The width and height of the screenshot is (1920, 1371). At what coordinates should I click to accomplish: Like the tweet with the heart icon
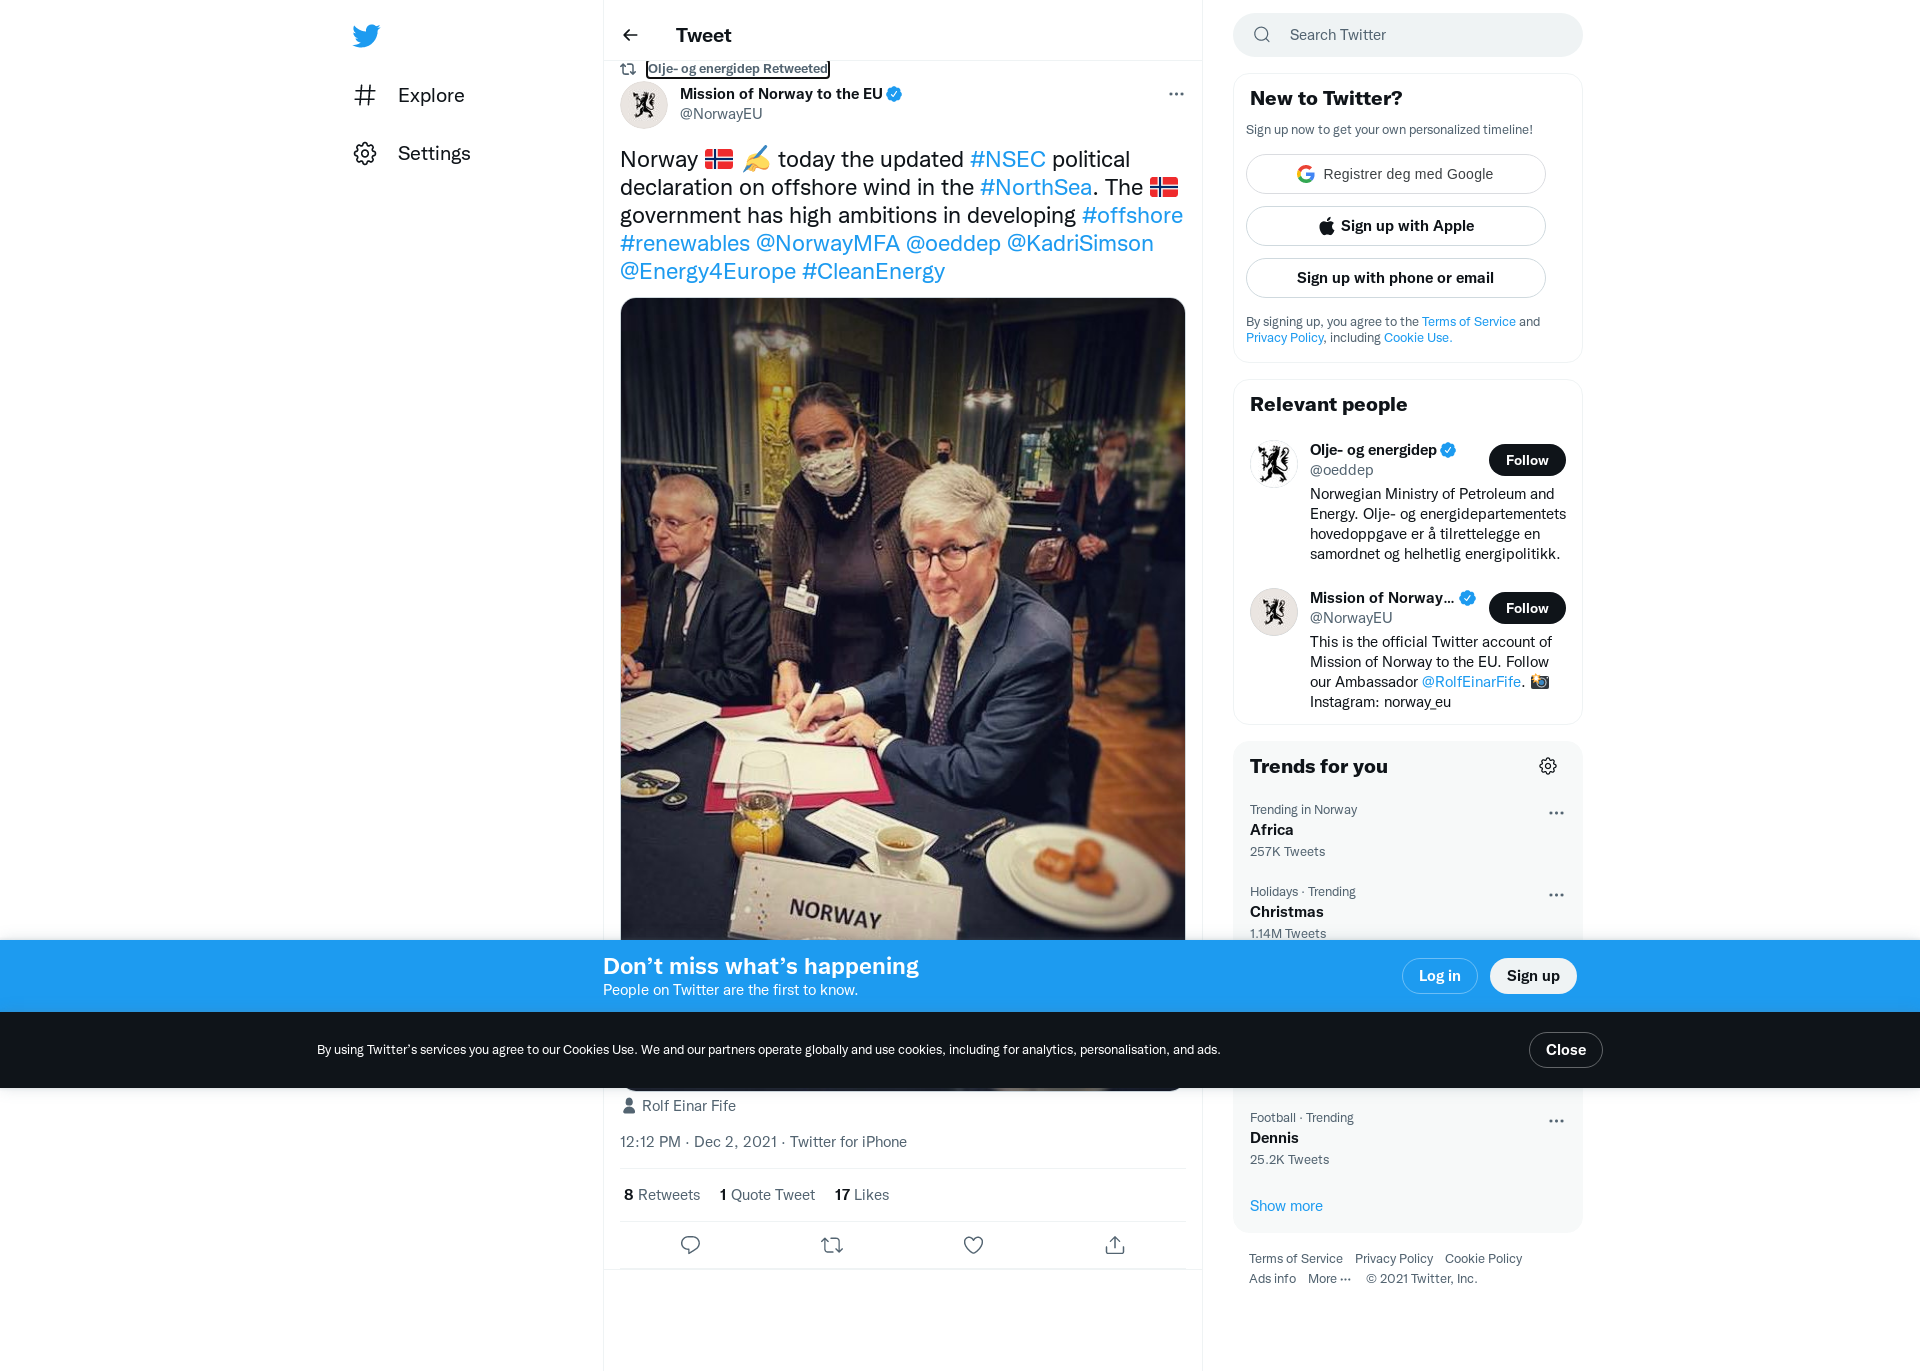(x=973, y=1245)
